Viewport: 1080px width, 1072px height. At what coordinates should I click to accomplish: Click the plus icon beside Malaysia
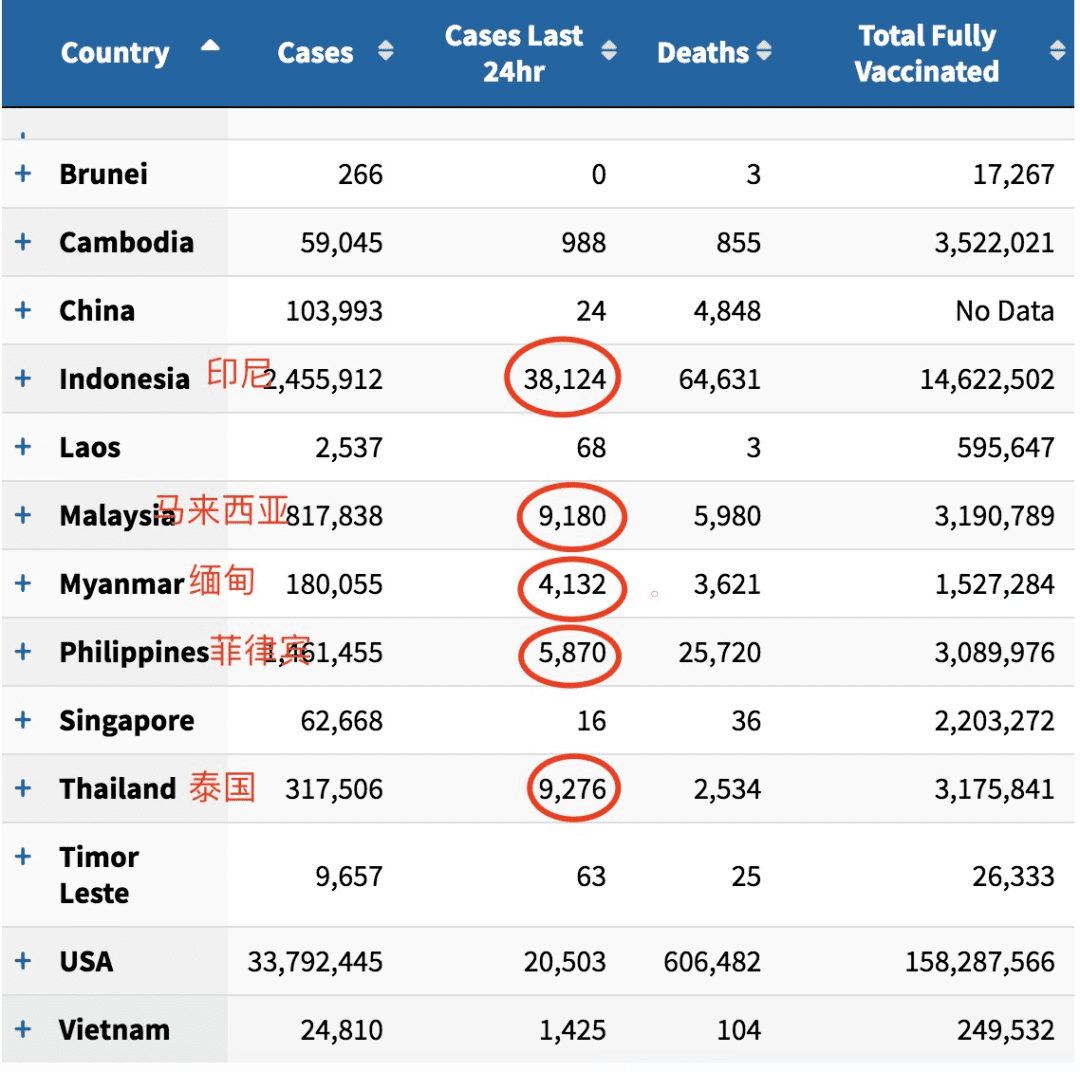click(x=23, y=515)
